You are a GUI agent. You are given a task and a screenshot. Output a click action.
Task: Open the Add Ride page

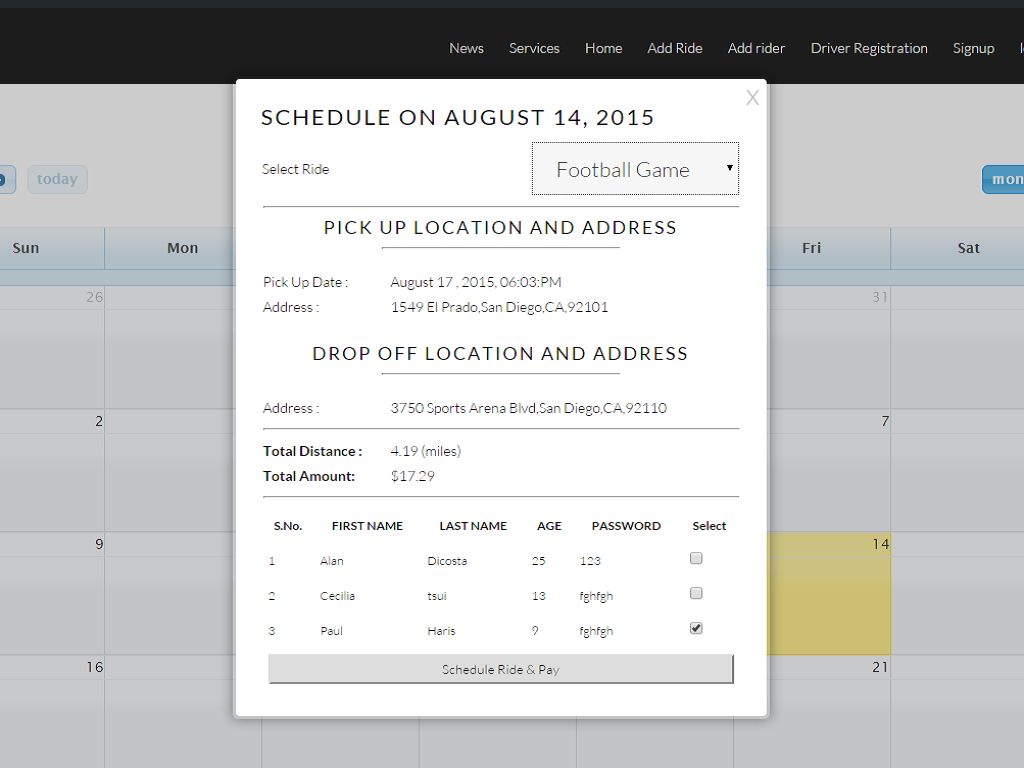pyautogui.click(x=674, y=48)
